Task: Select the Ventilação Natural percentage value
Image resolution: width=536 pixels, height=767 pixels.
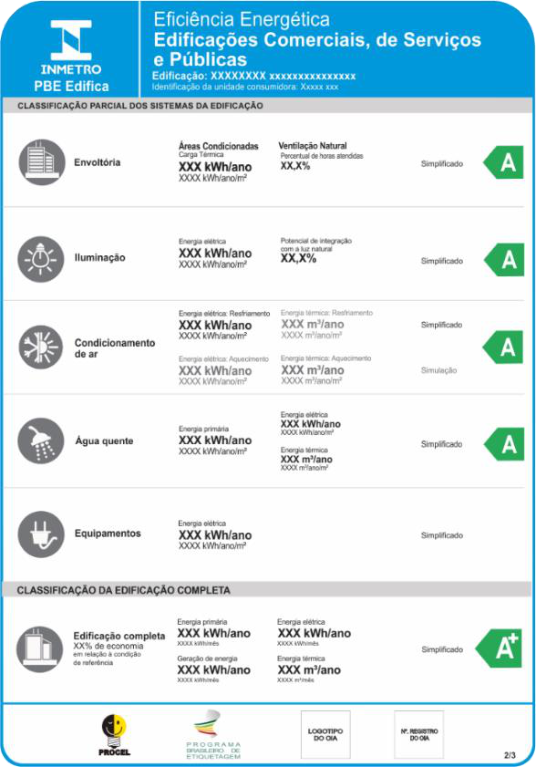Action: 295,166
